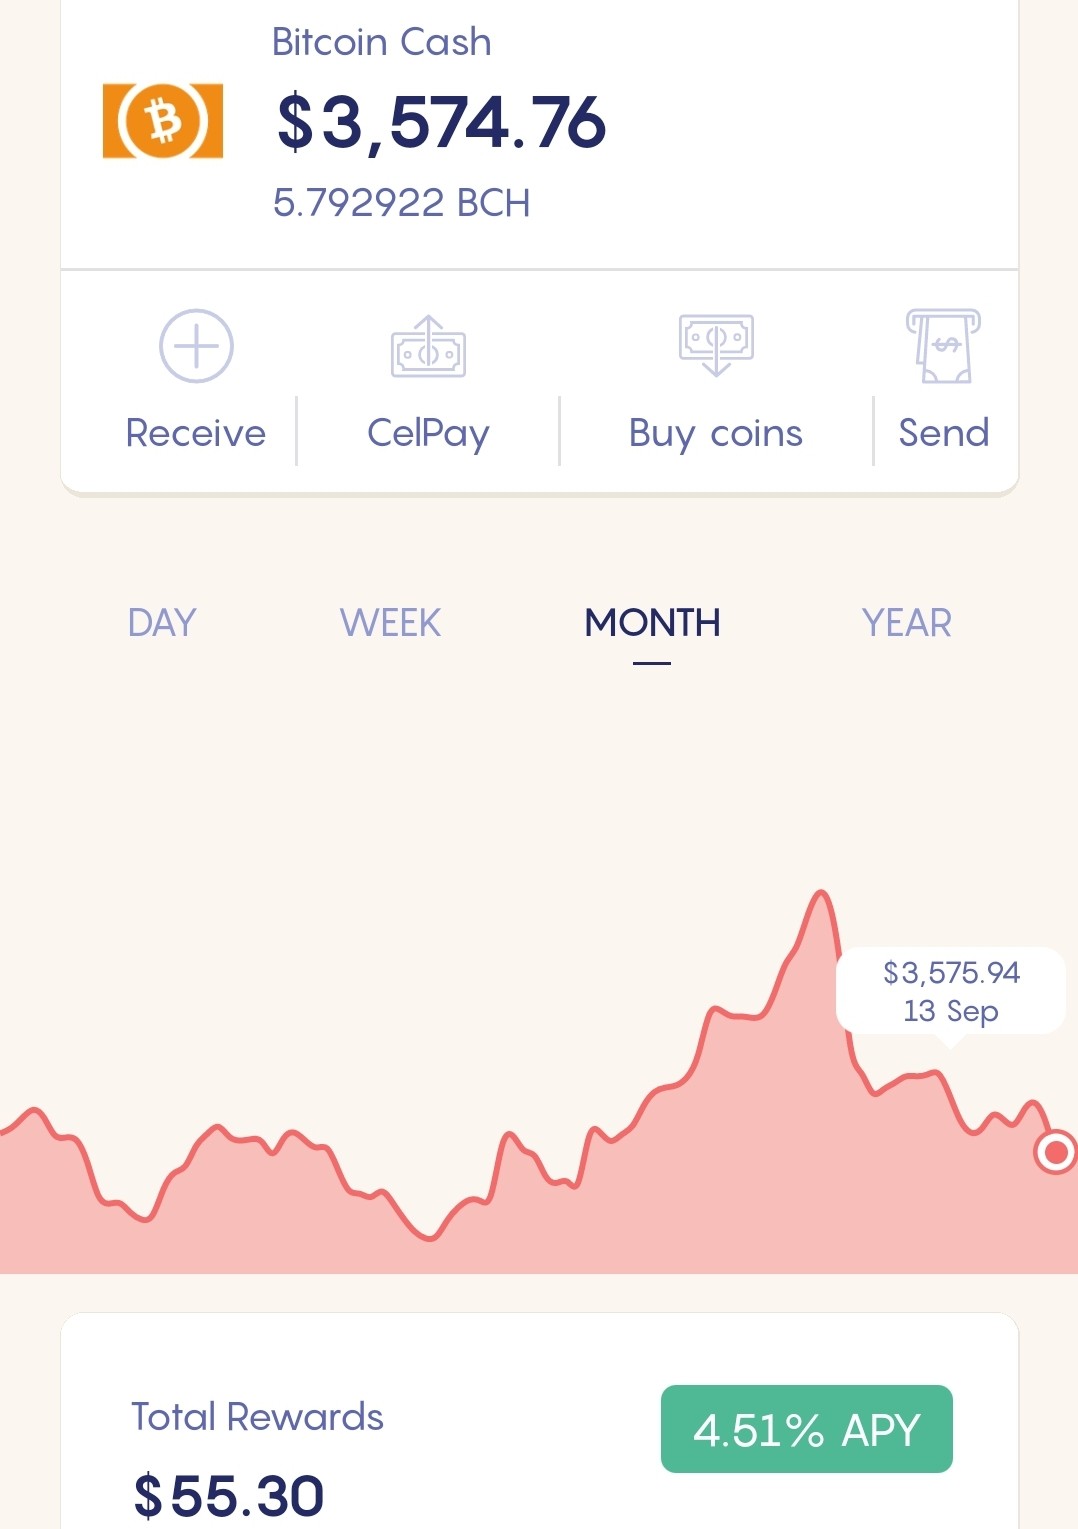
Task: Tap the $3,575.94 13 Sep tooltip
Action: (950, 991)
